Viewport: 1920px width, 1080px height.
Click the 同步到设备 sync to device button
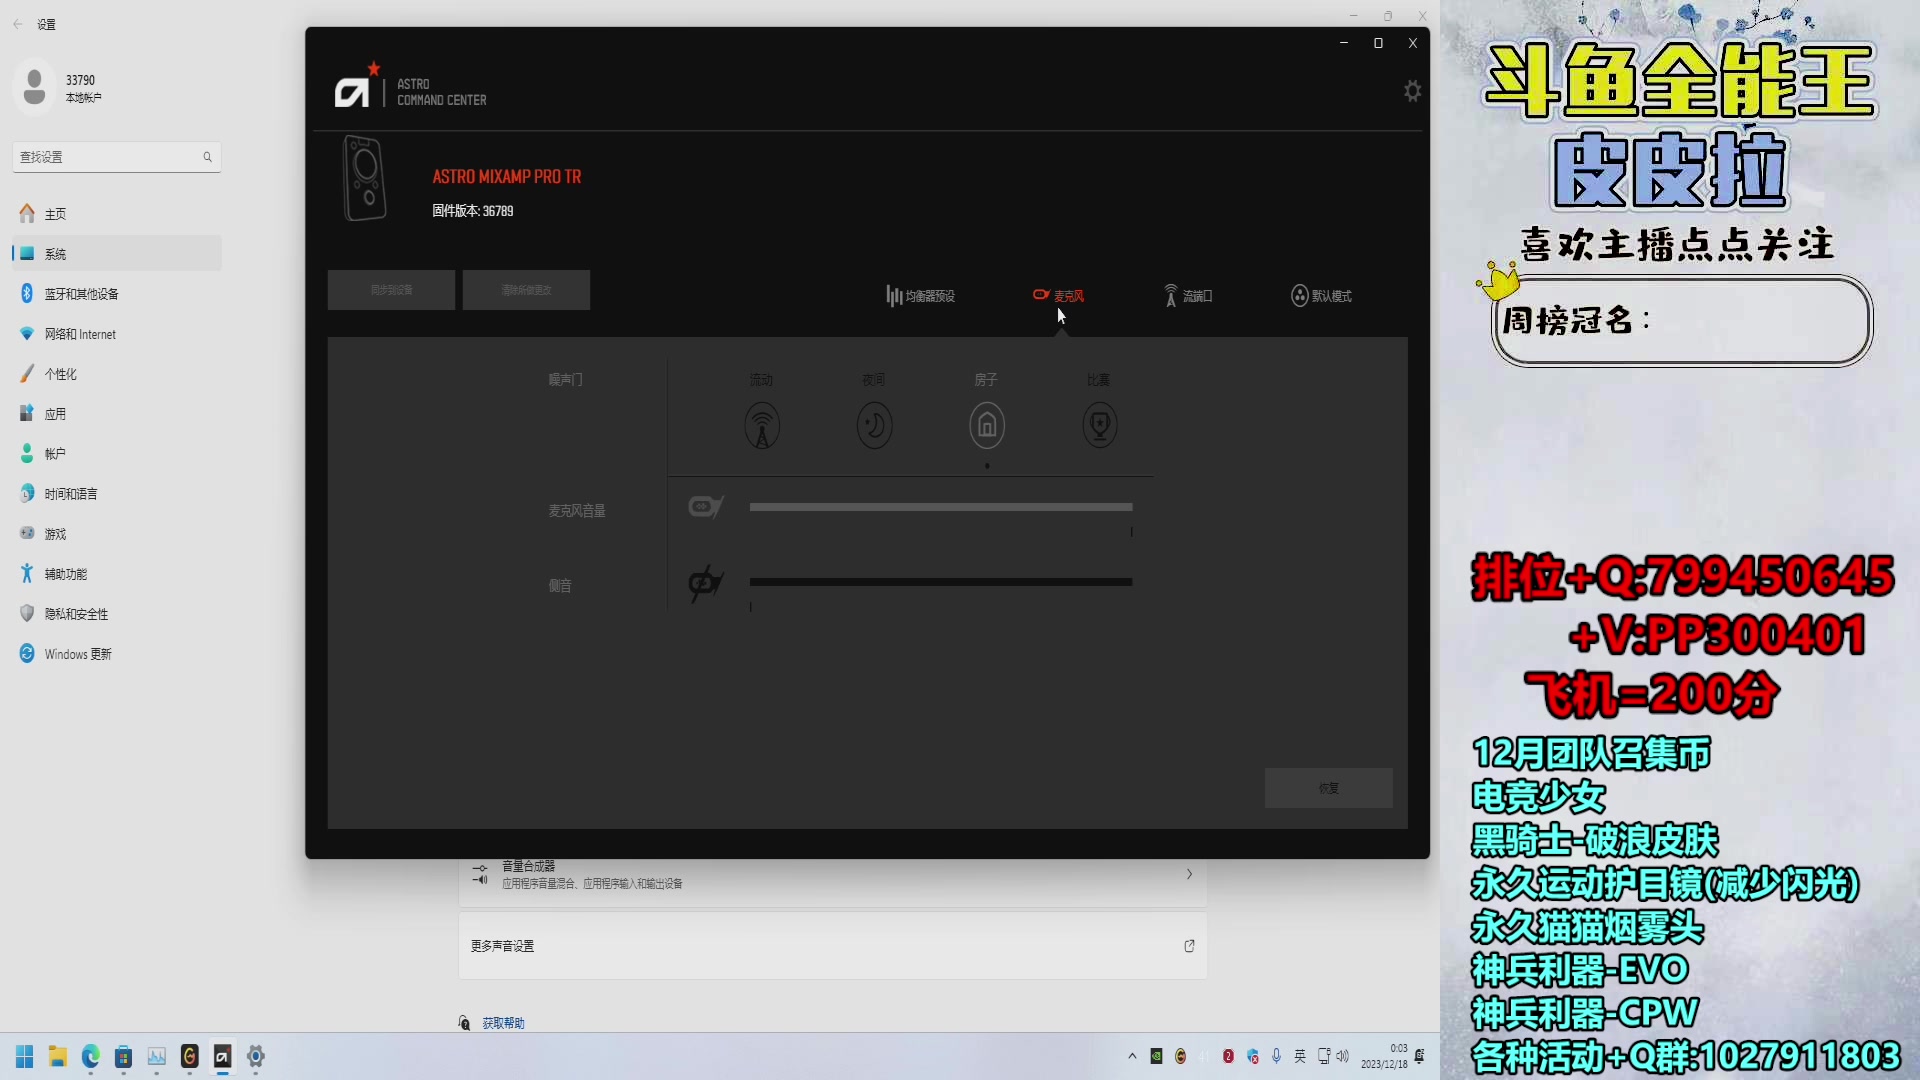coord(391,290)
